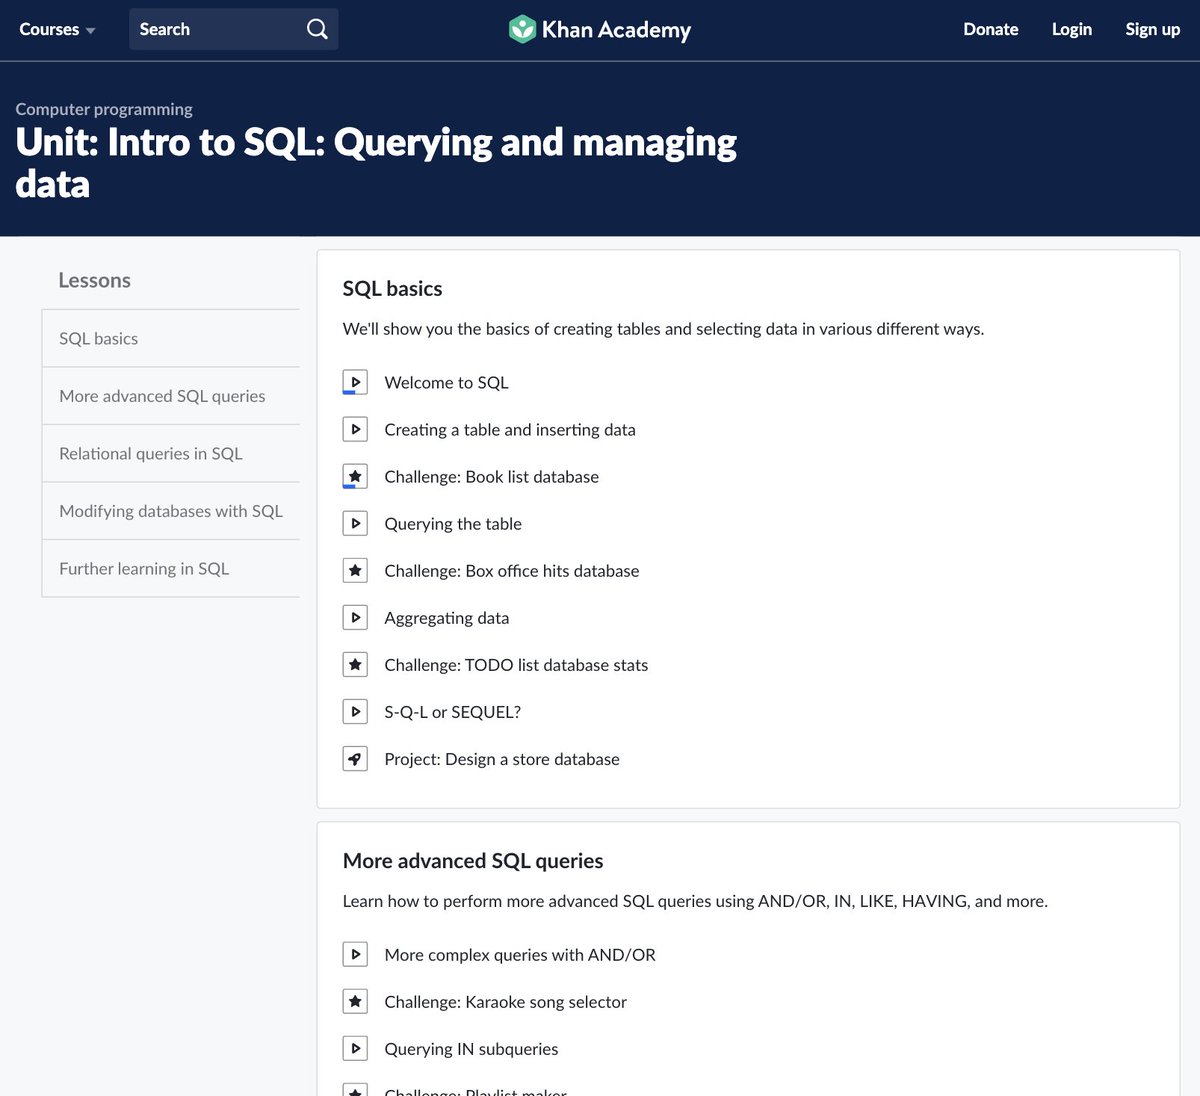Open the Courses dropdown menu
The width and height of the screenshot is (1200, 1096).
[x=58, y=29]
